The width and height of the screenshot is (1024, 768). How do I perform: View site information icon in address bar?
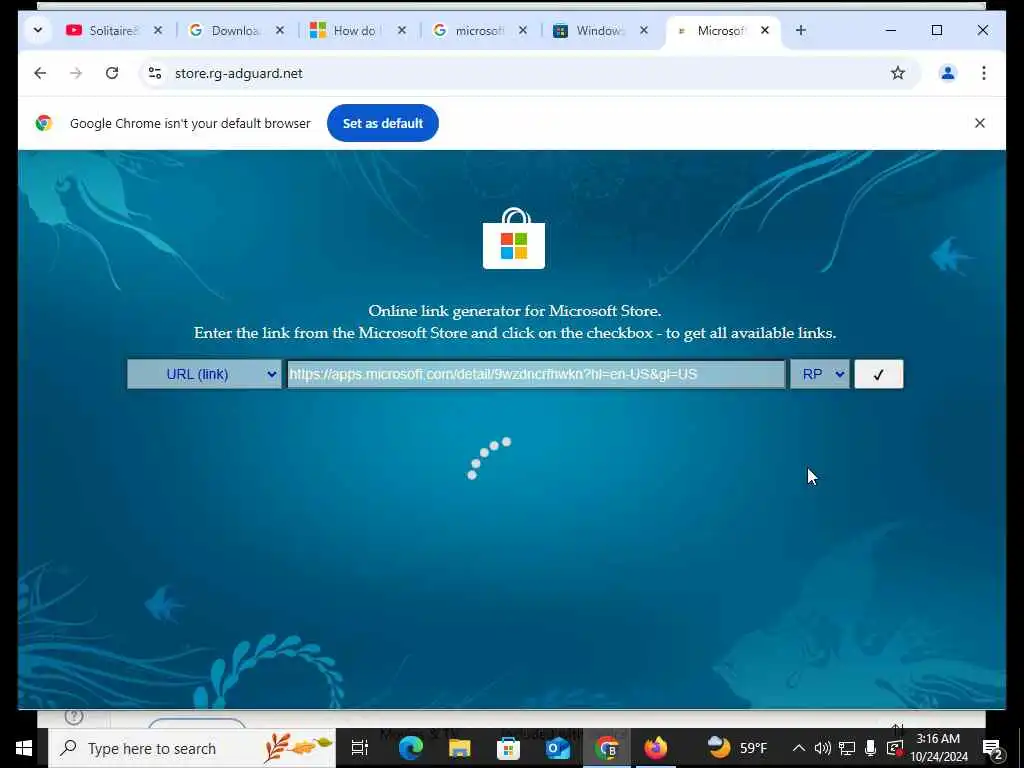155,73
